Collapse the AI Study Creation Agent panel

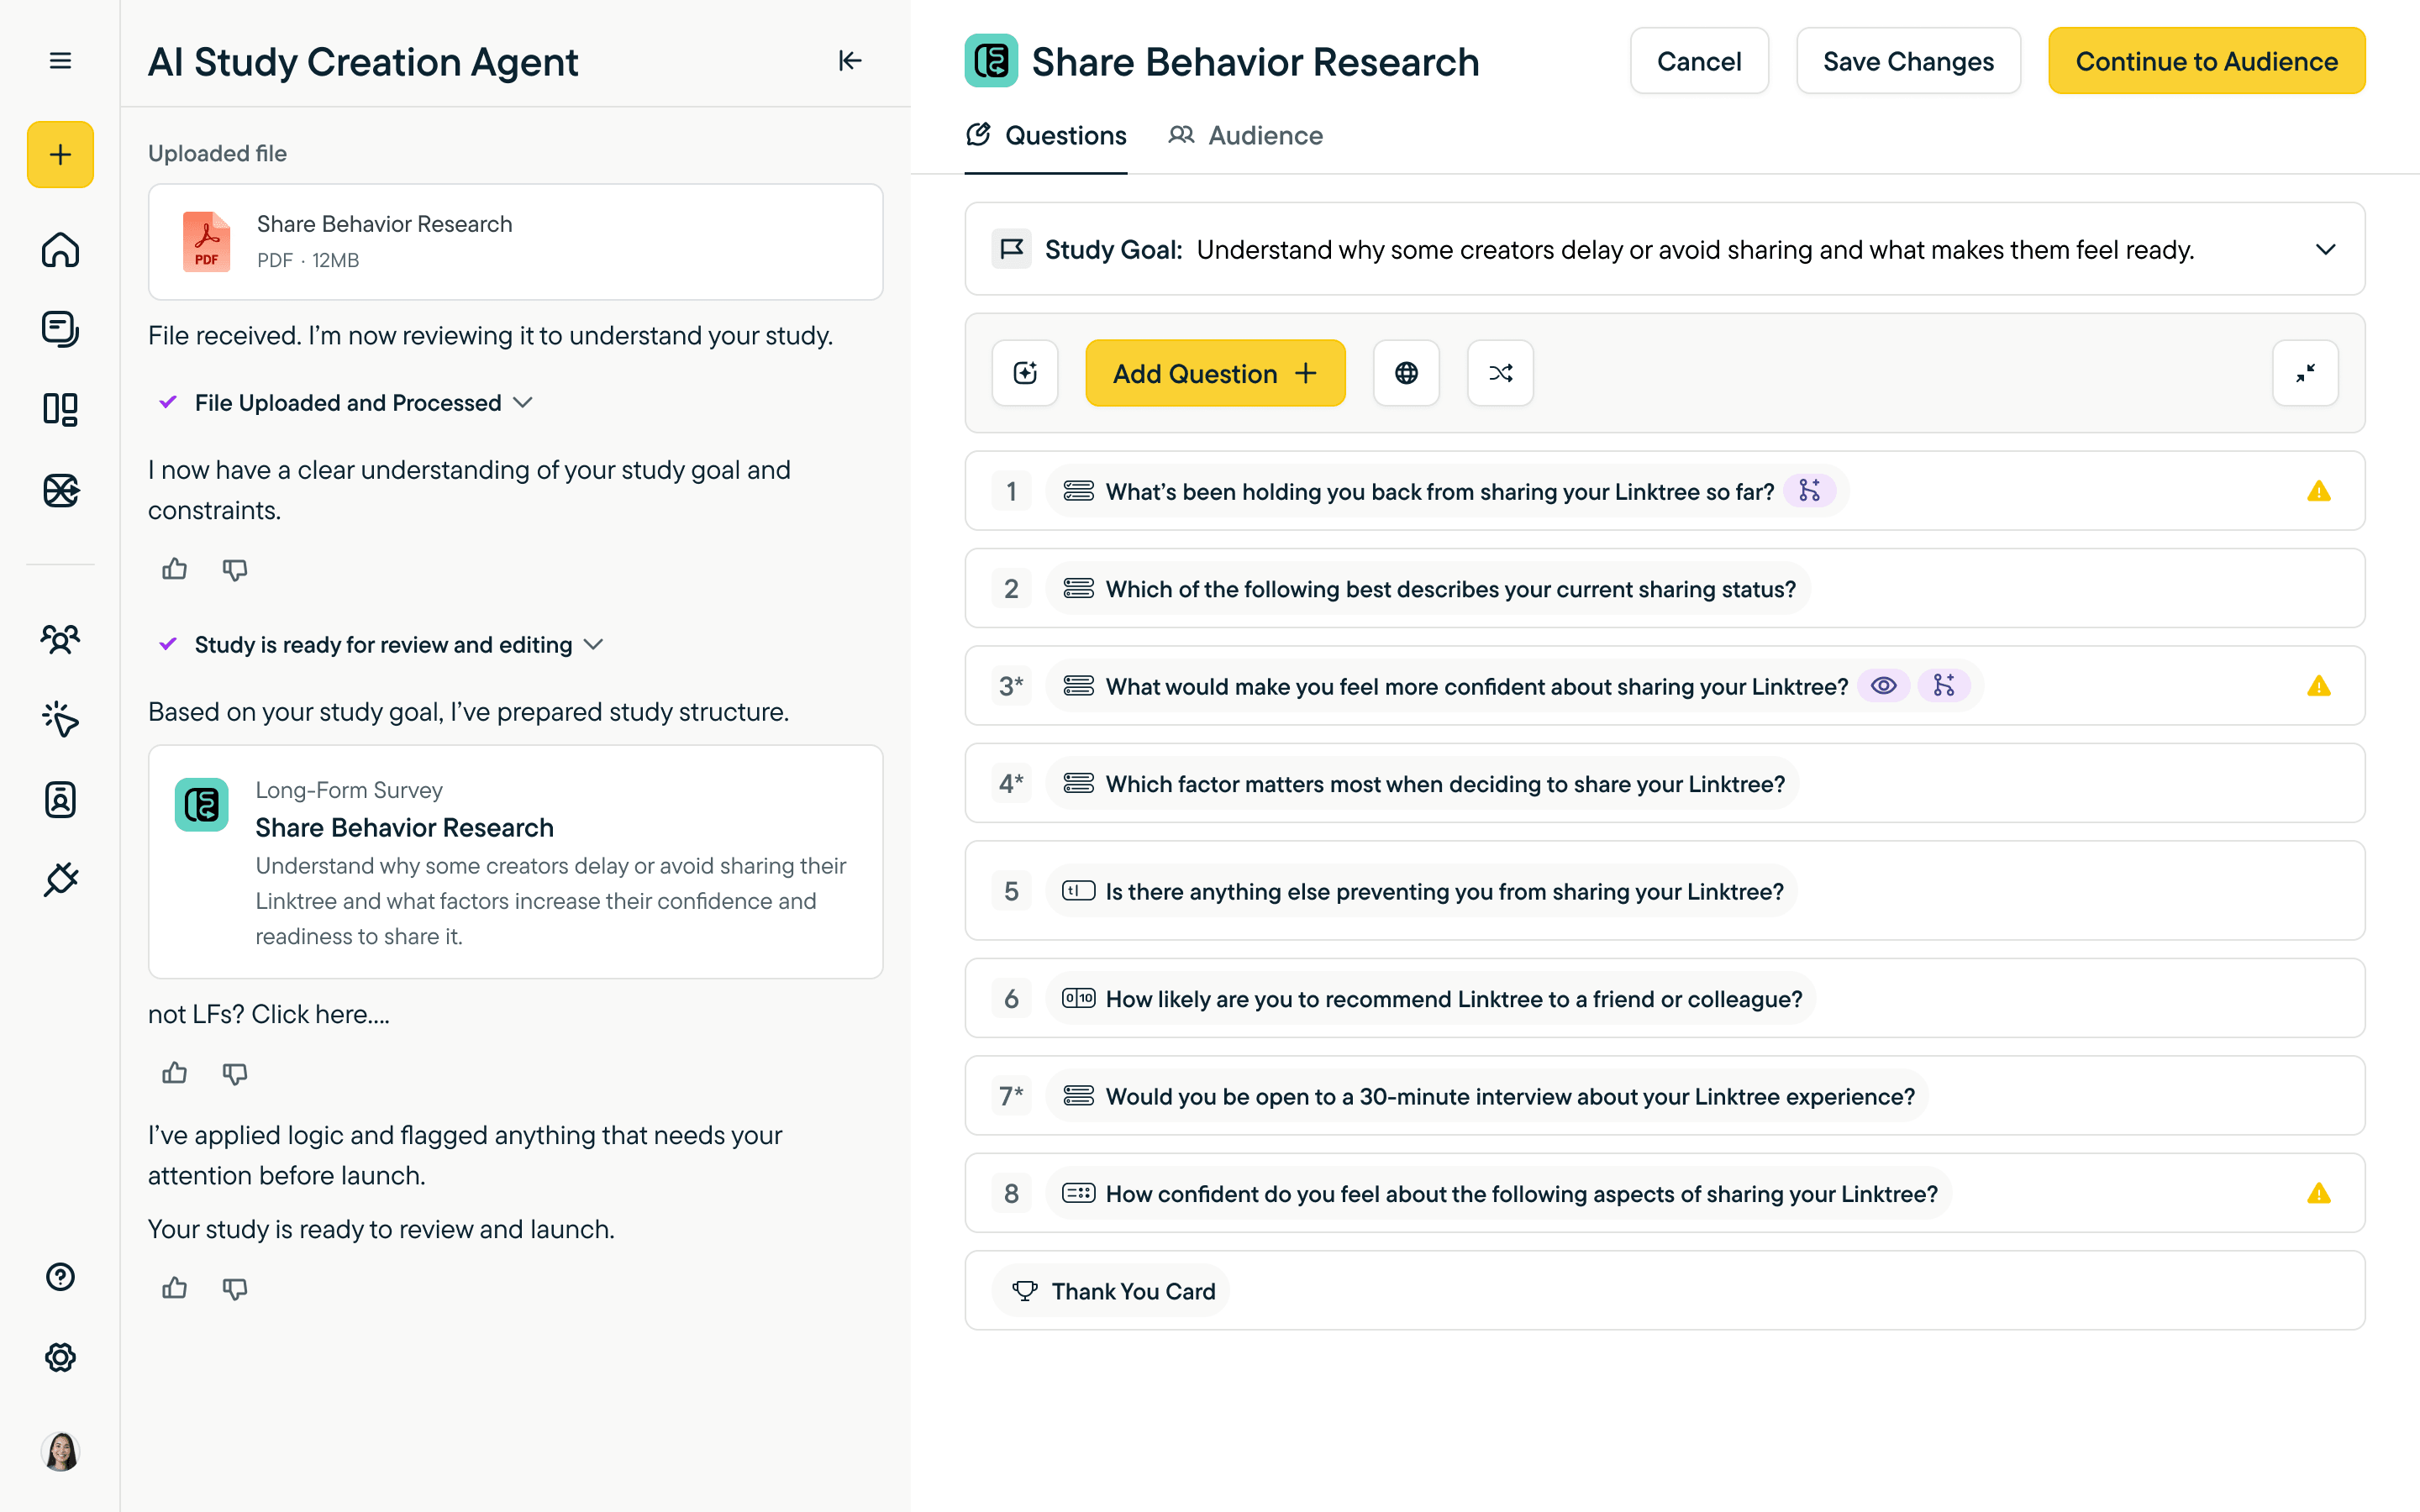(850, 61)
